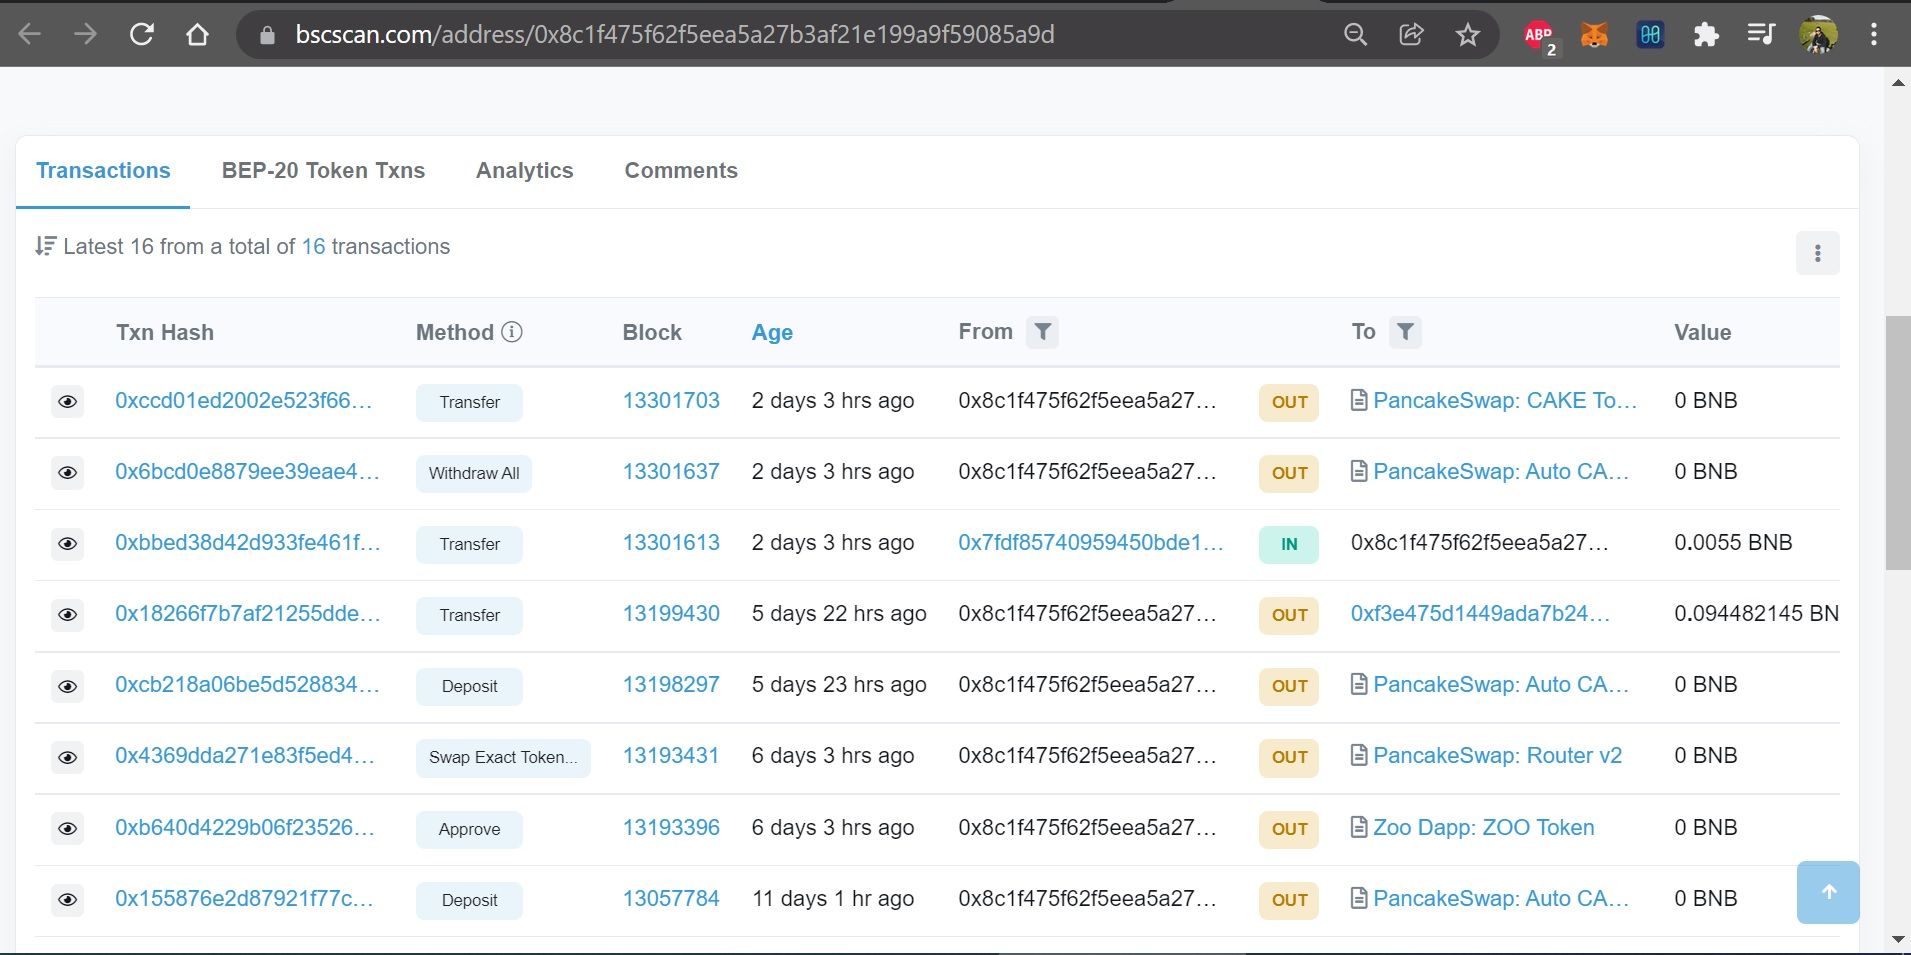The width and height of the screenshot is (1911, 955).
Task: Open block 13199430
Action: (671, 614)
